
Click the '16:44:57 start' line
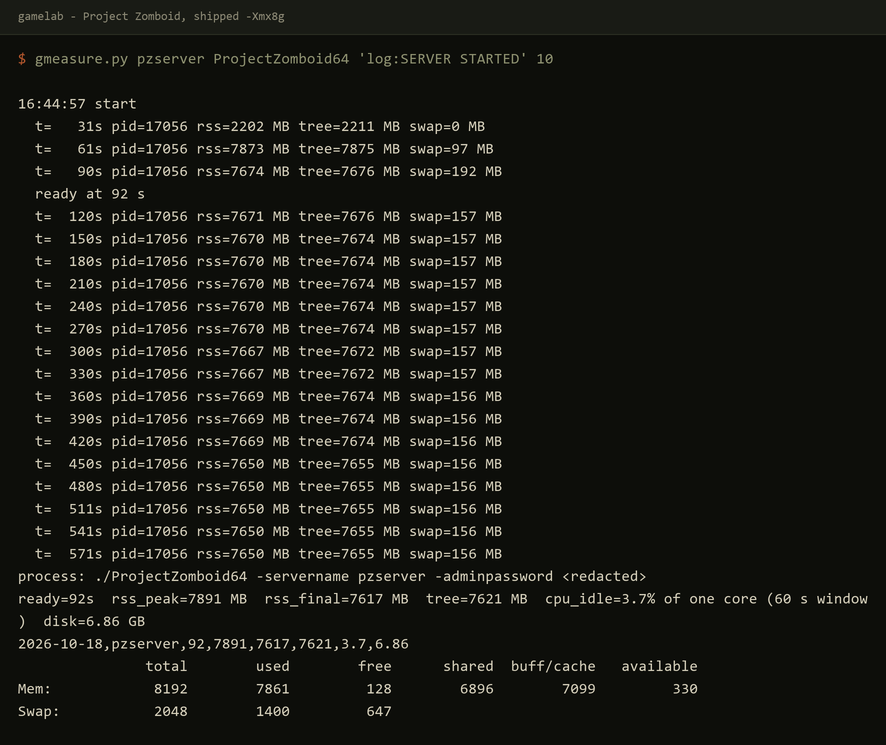[77, 104]
